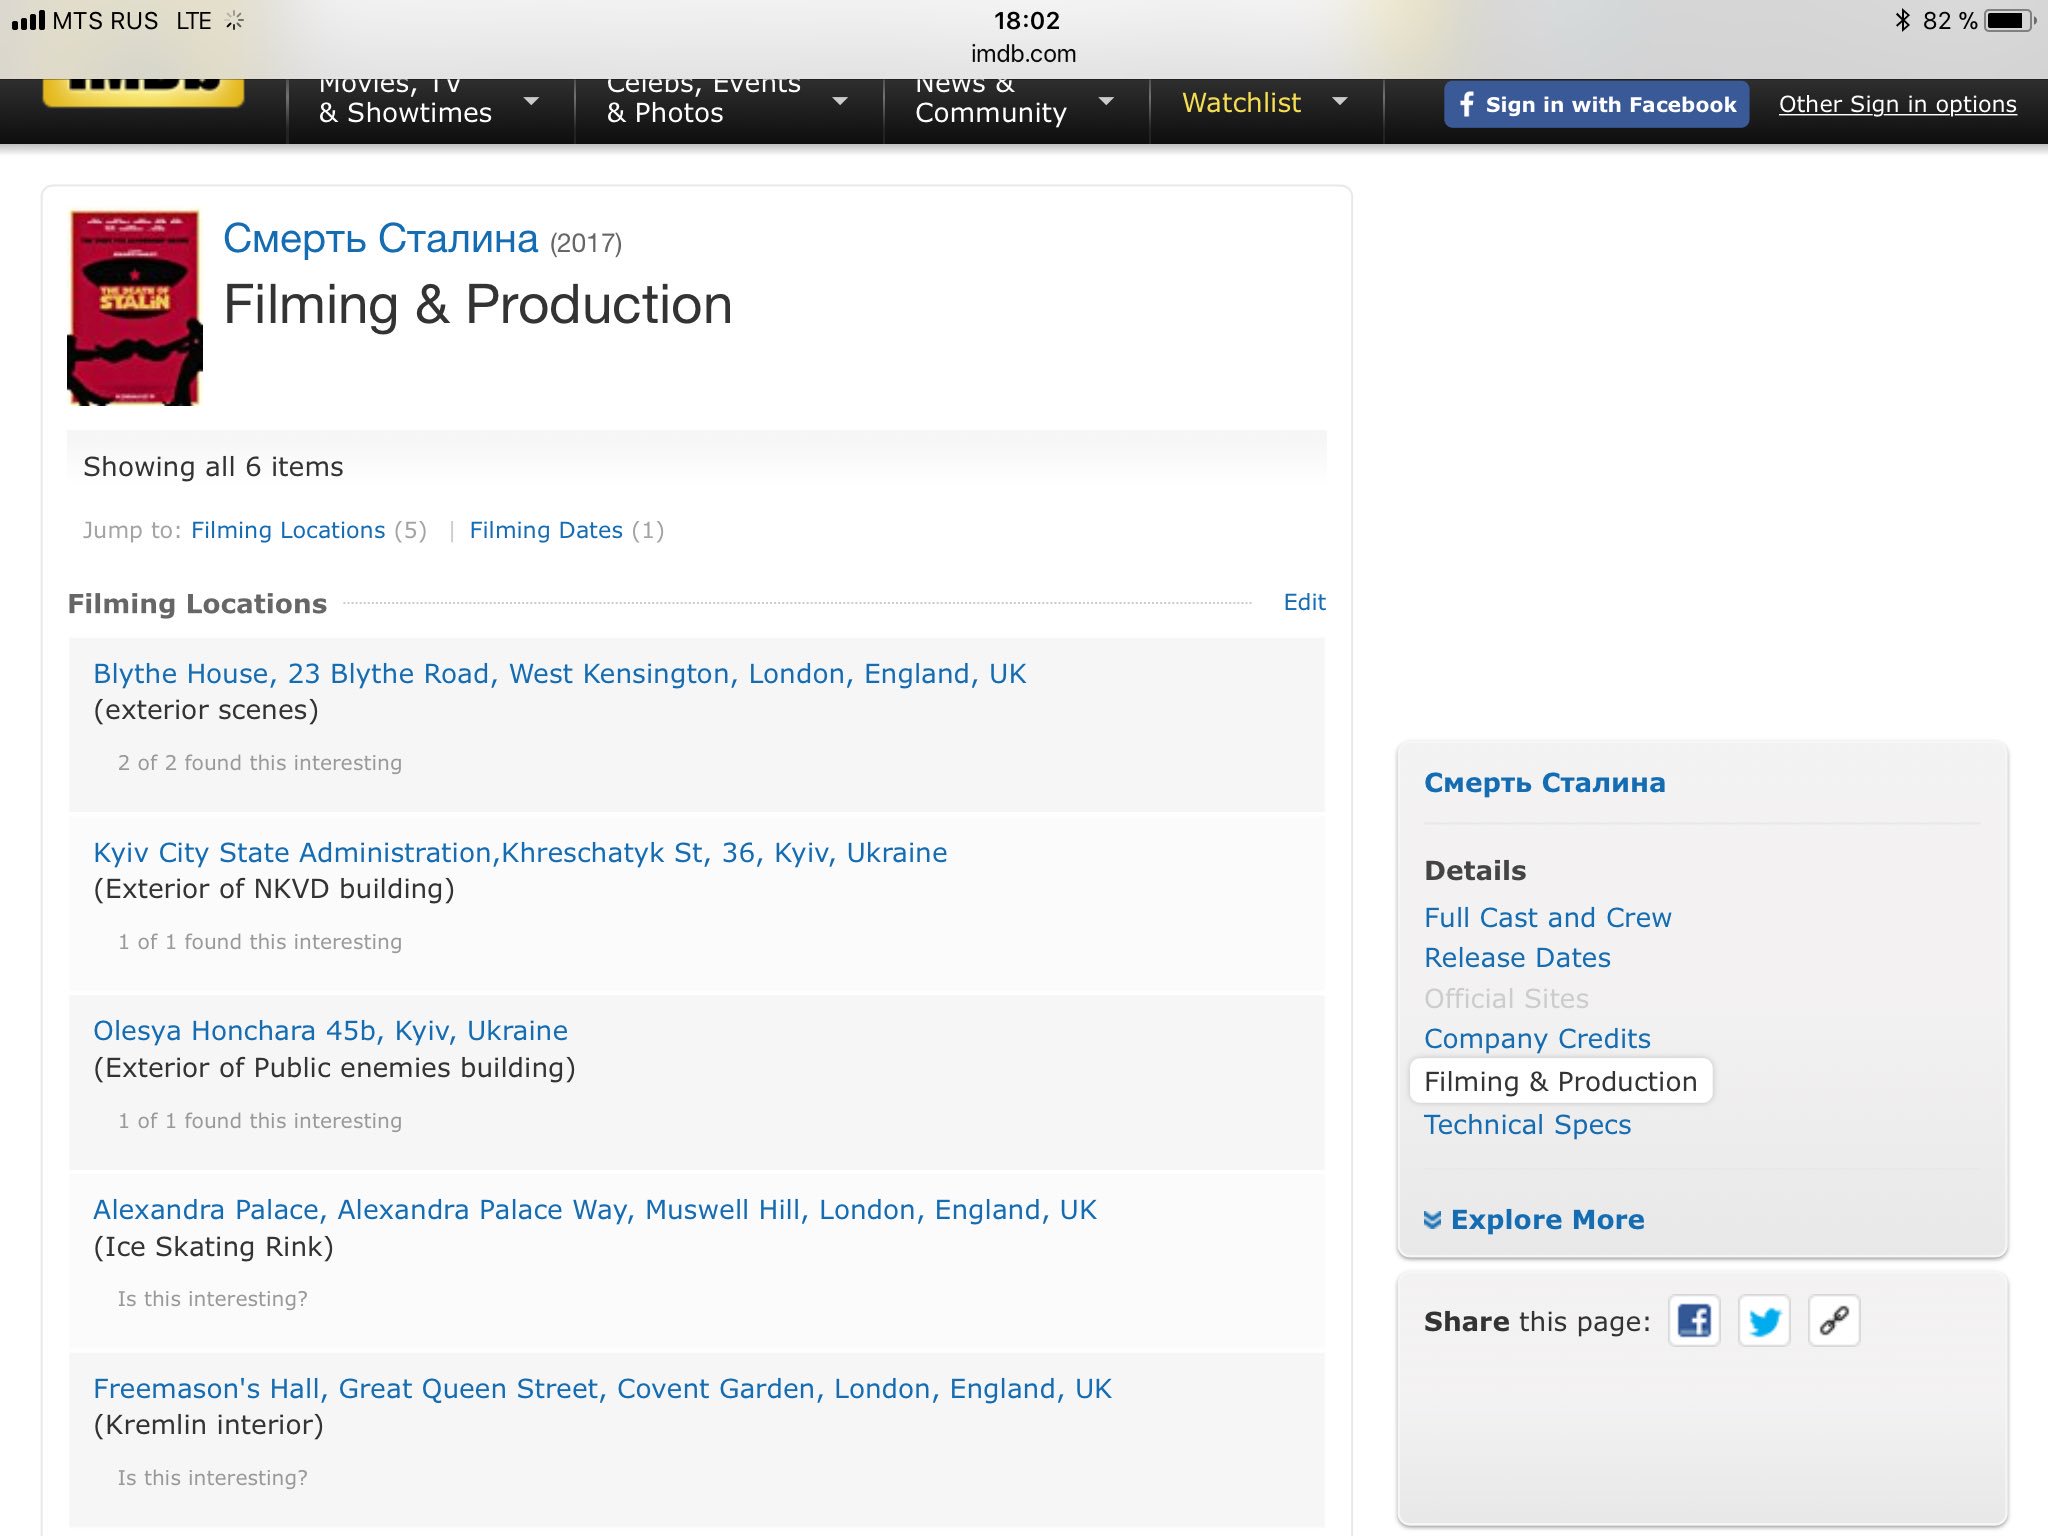Copy page link icon
Image resolution: width=2048 pixels, height=1536 pixels.
(x=1834, y=1321)
